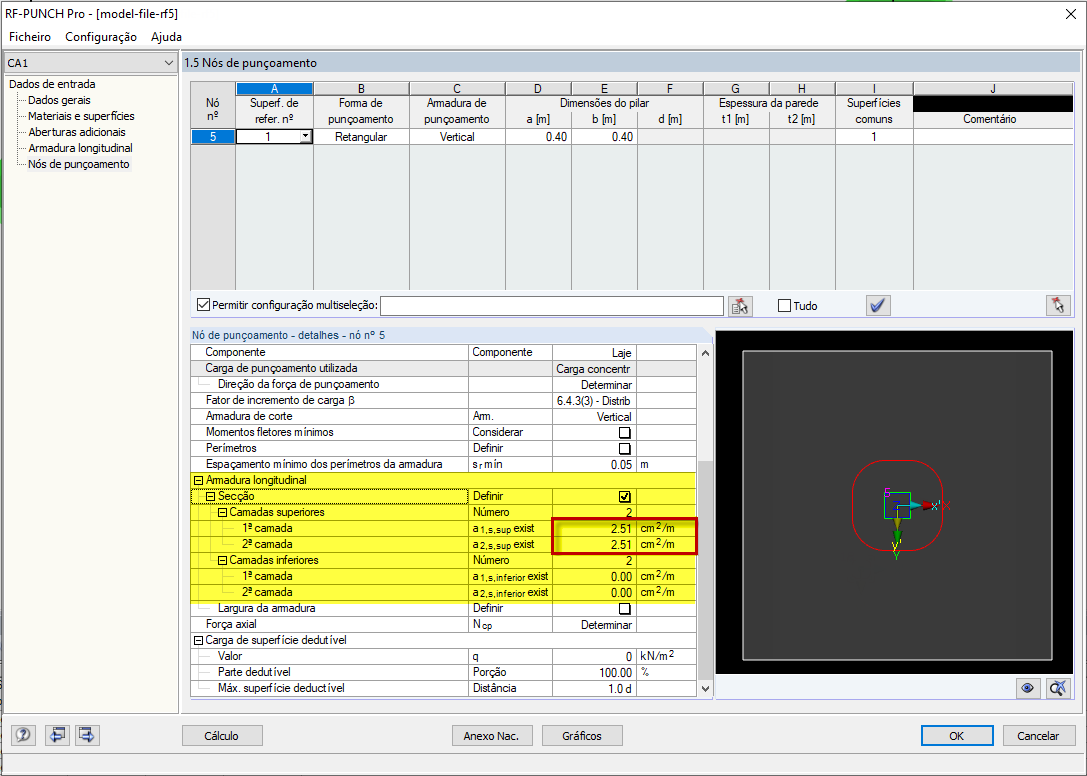Collapse Camadas inferiores node
This screenshot has width=1087, height=776.
(223, 560)
